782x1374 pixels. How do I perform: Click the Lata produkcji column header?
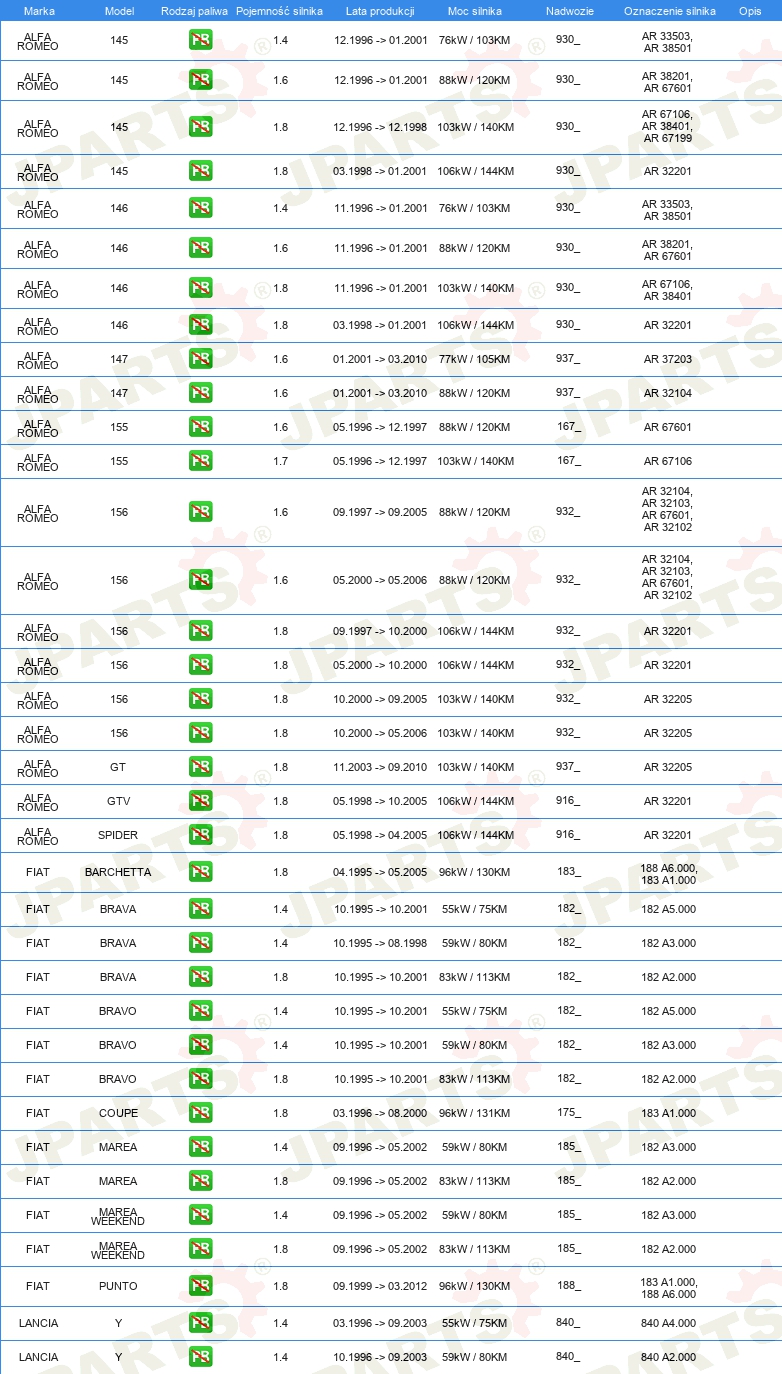[x=380, y=10]
